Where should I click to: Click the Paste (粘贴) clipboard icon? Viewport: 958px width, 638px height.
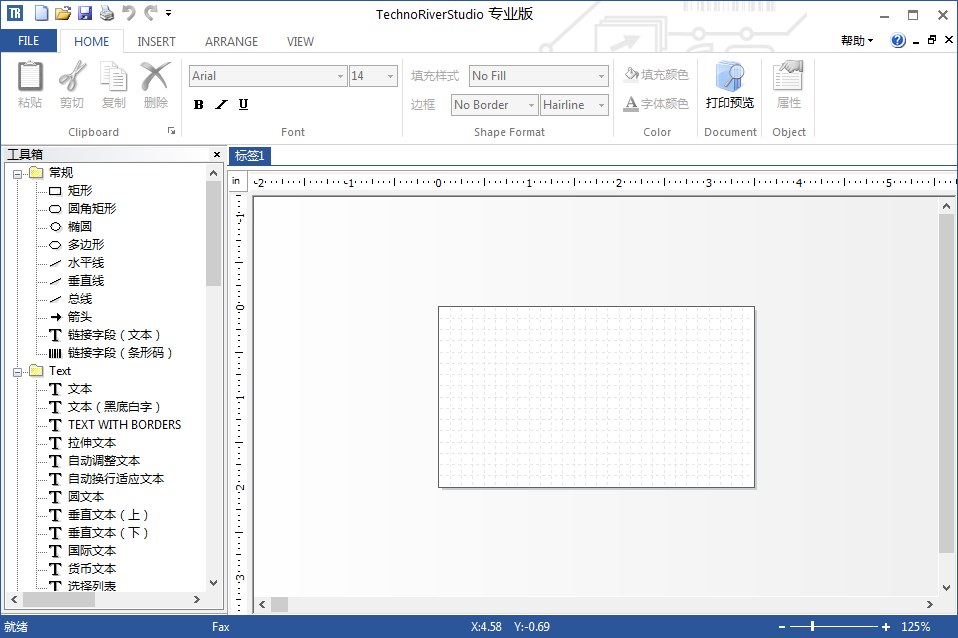tap(30, 85)
